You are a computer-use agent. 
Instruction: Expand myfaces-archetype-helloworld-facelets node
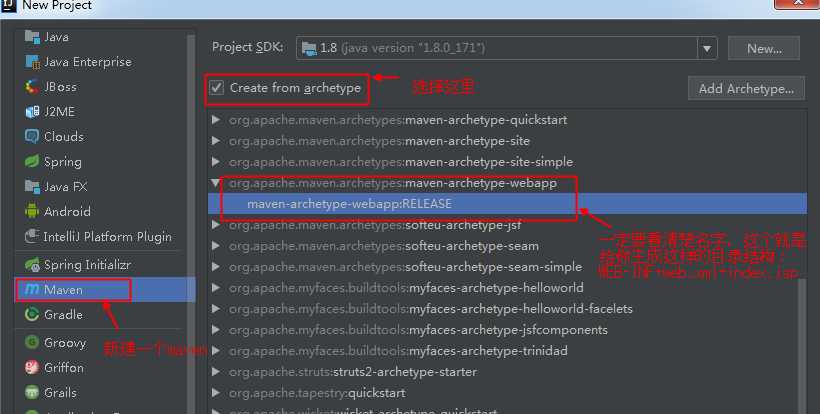click(215, 309)
